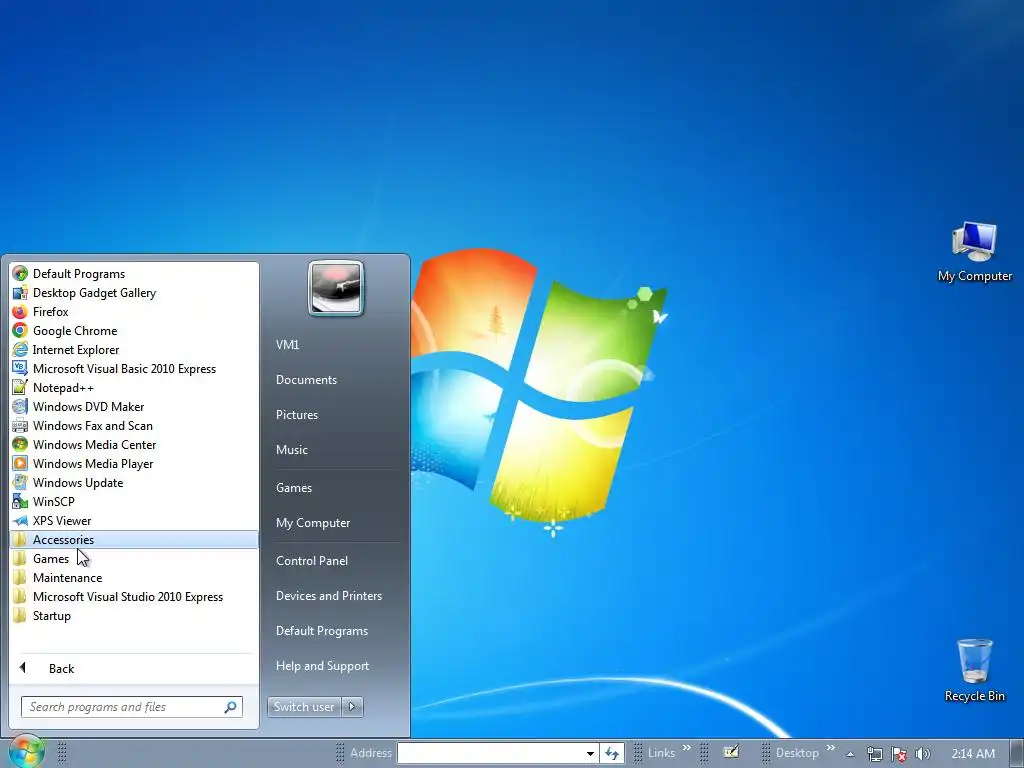Open Windows Update
Image resolution: width=1024 pixels, height=768 pixels.
pos(134,482)
